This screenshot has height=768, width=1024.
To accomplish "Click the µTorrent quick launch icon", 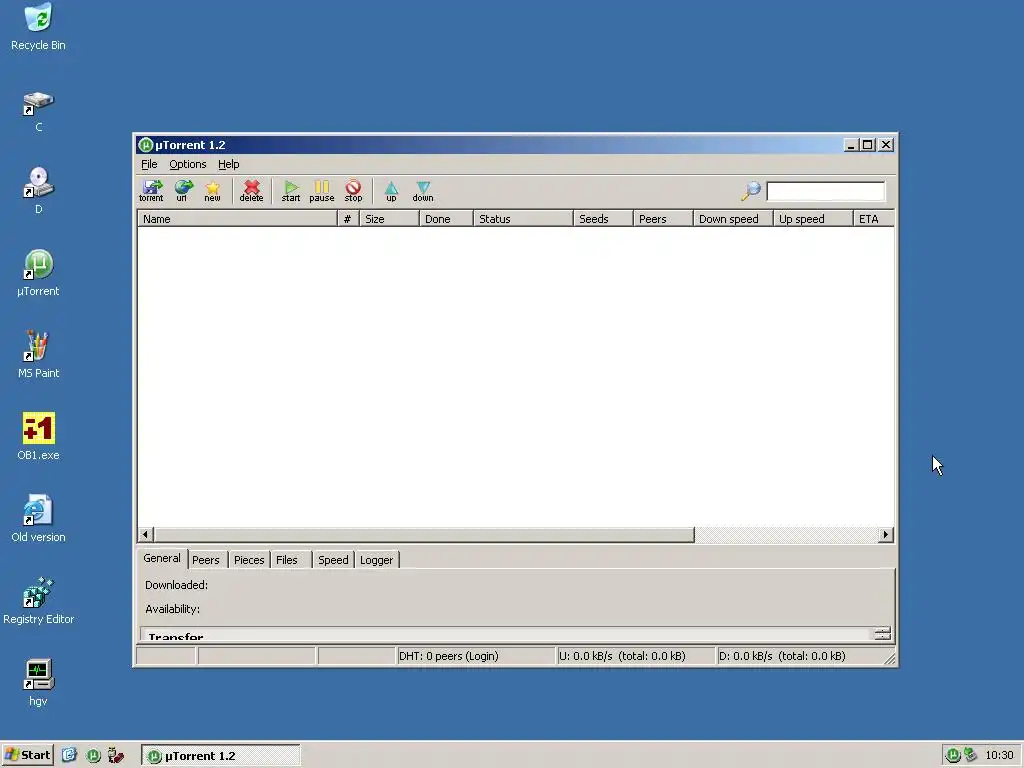I will click(x=93, y=756).
